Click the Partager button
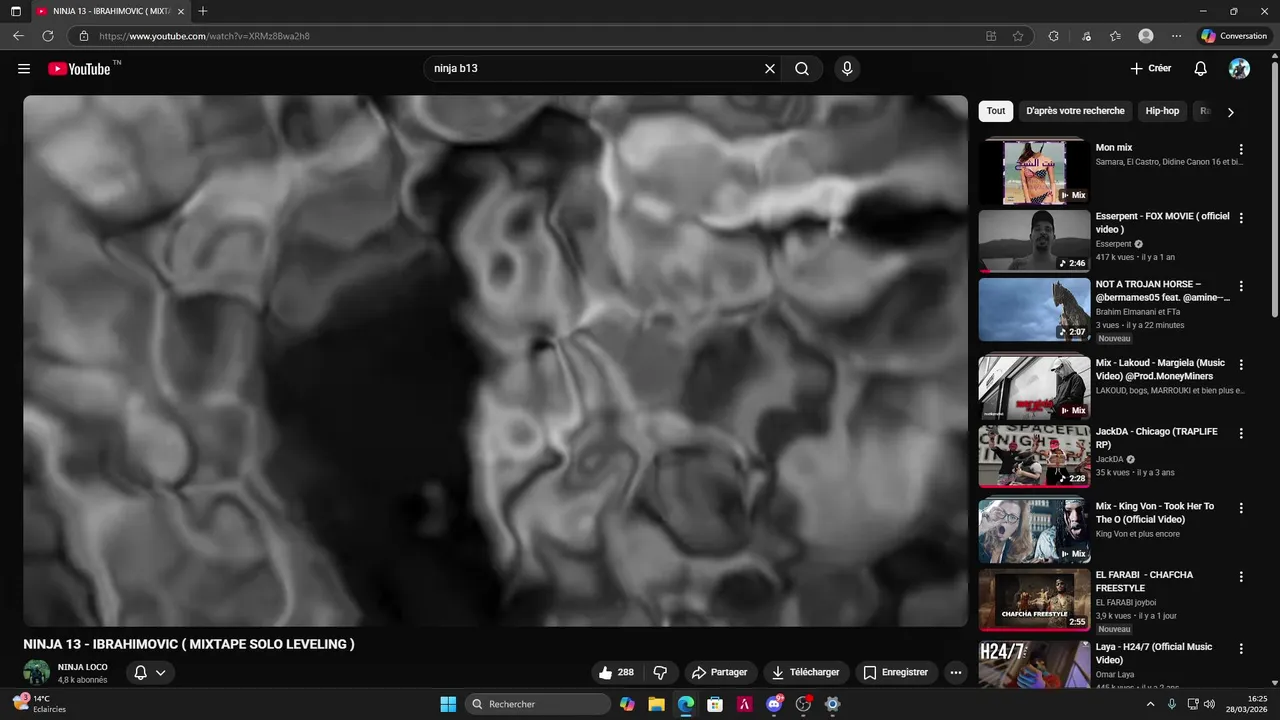This screenshot has height=720, width=1280. click(720, 673)
